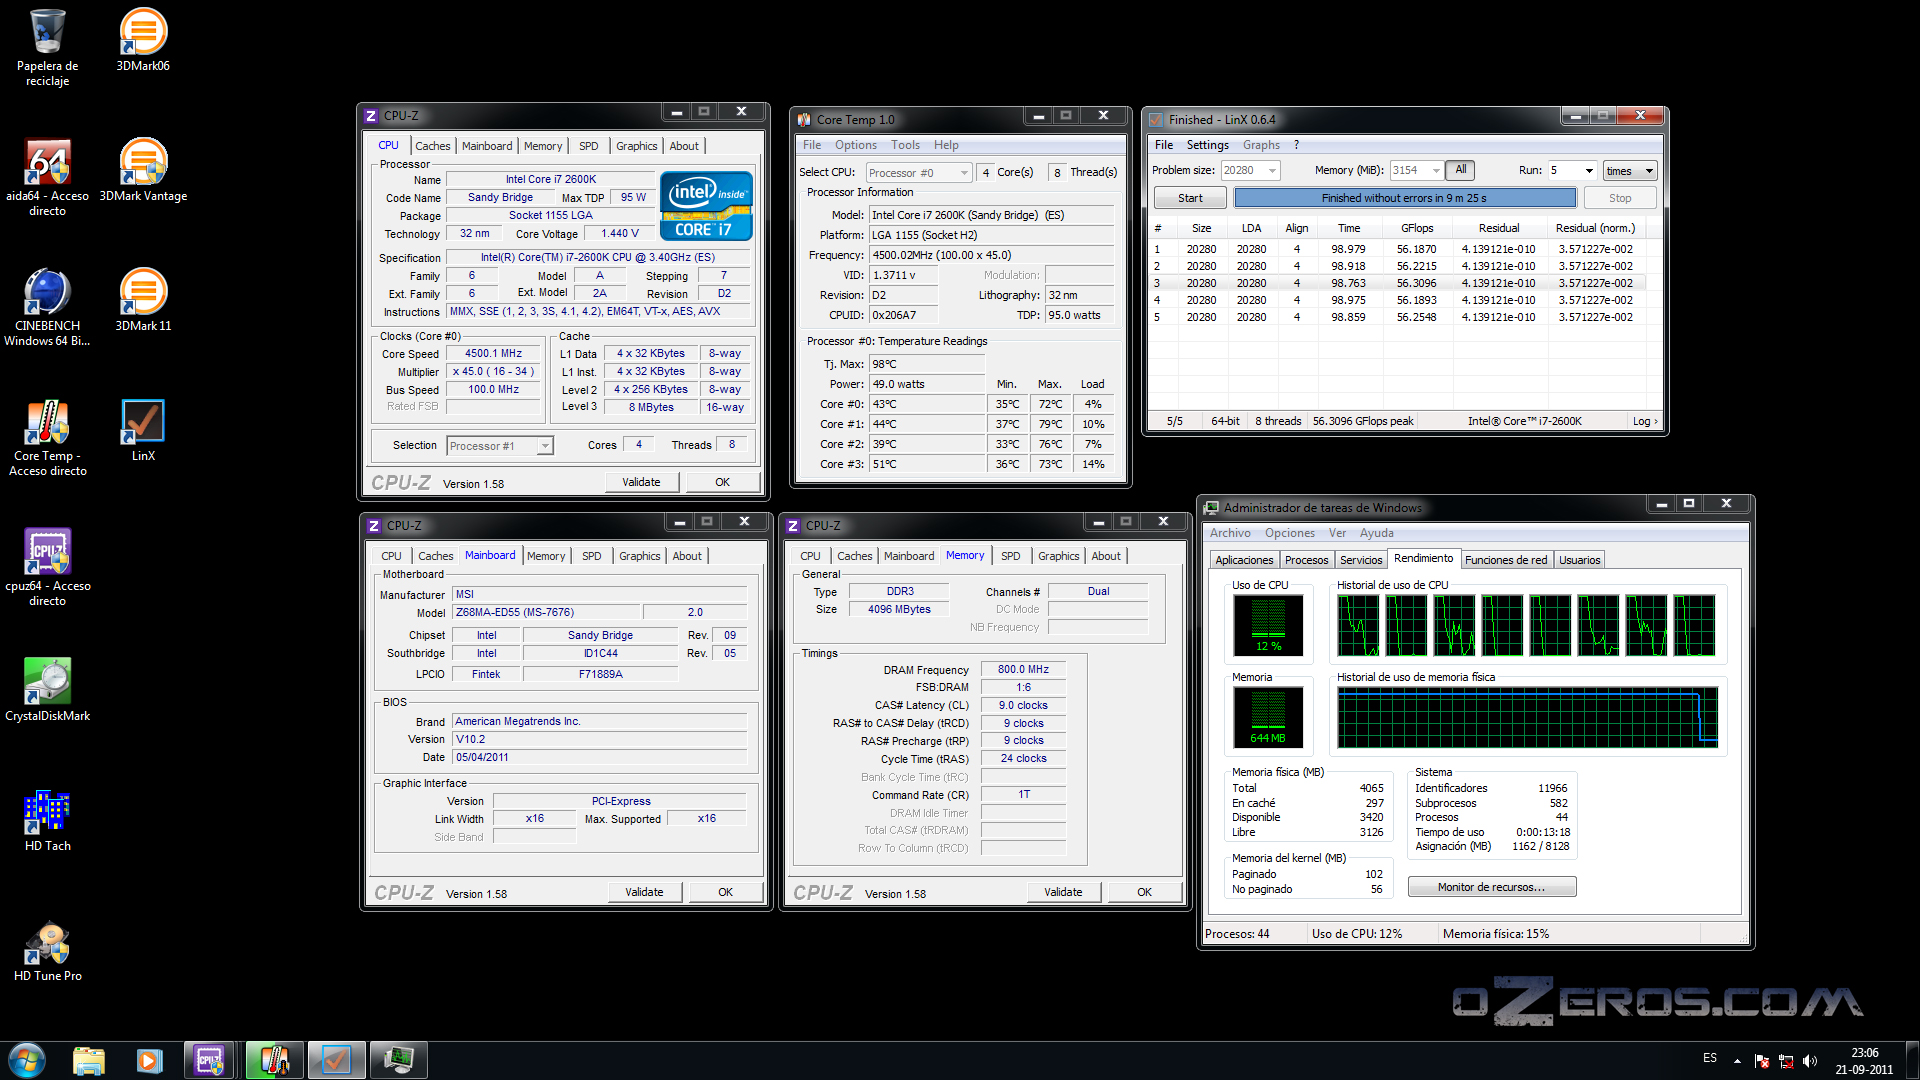The width and height of the screenshot is (1920, 1080).
Task: Open the times unit dropdown in LinX
Action: pos(1630,171)
